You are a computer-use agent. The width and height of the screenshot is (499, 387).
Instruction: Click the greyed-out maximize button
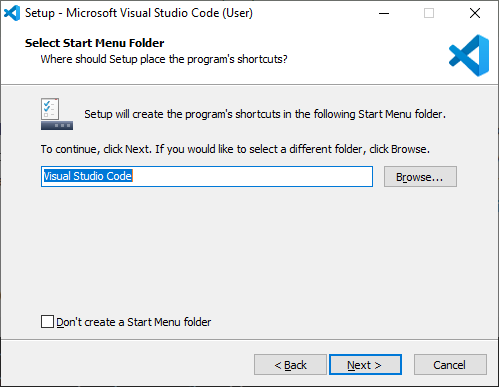429,13
